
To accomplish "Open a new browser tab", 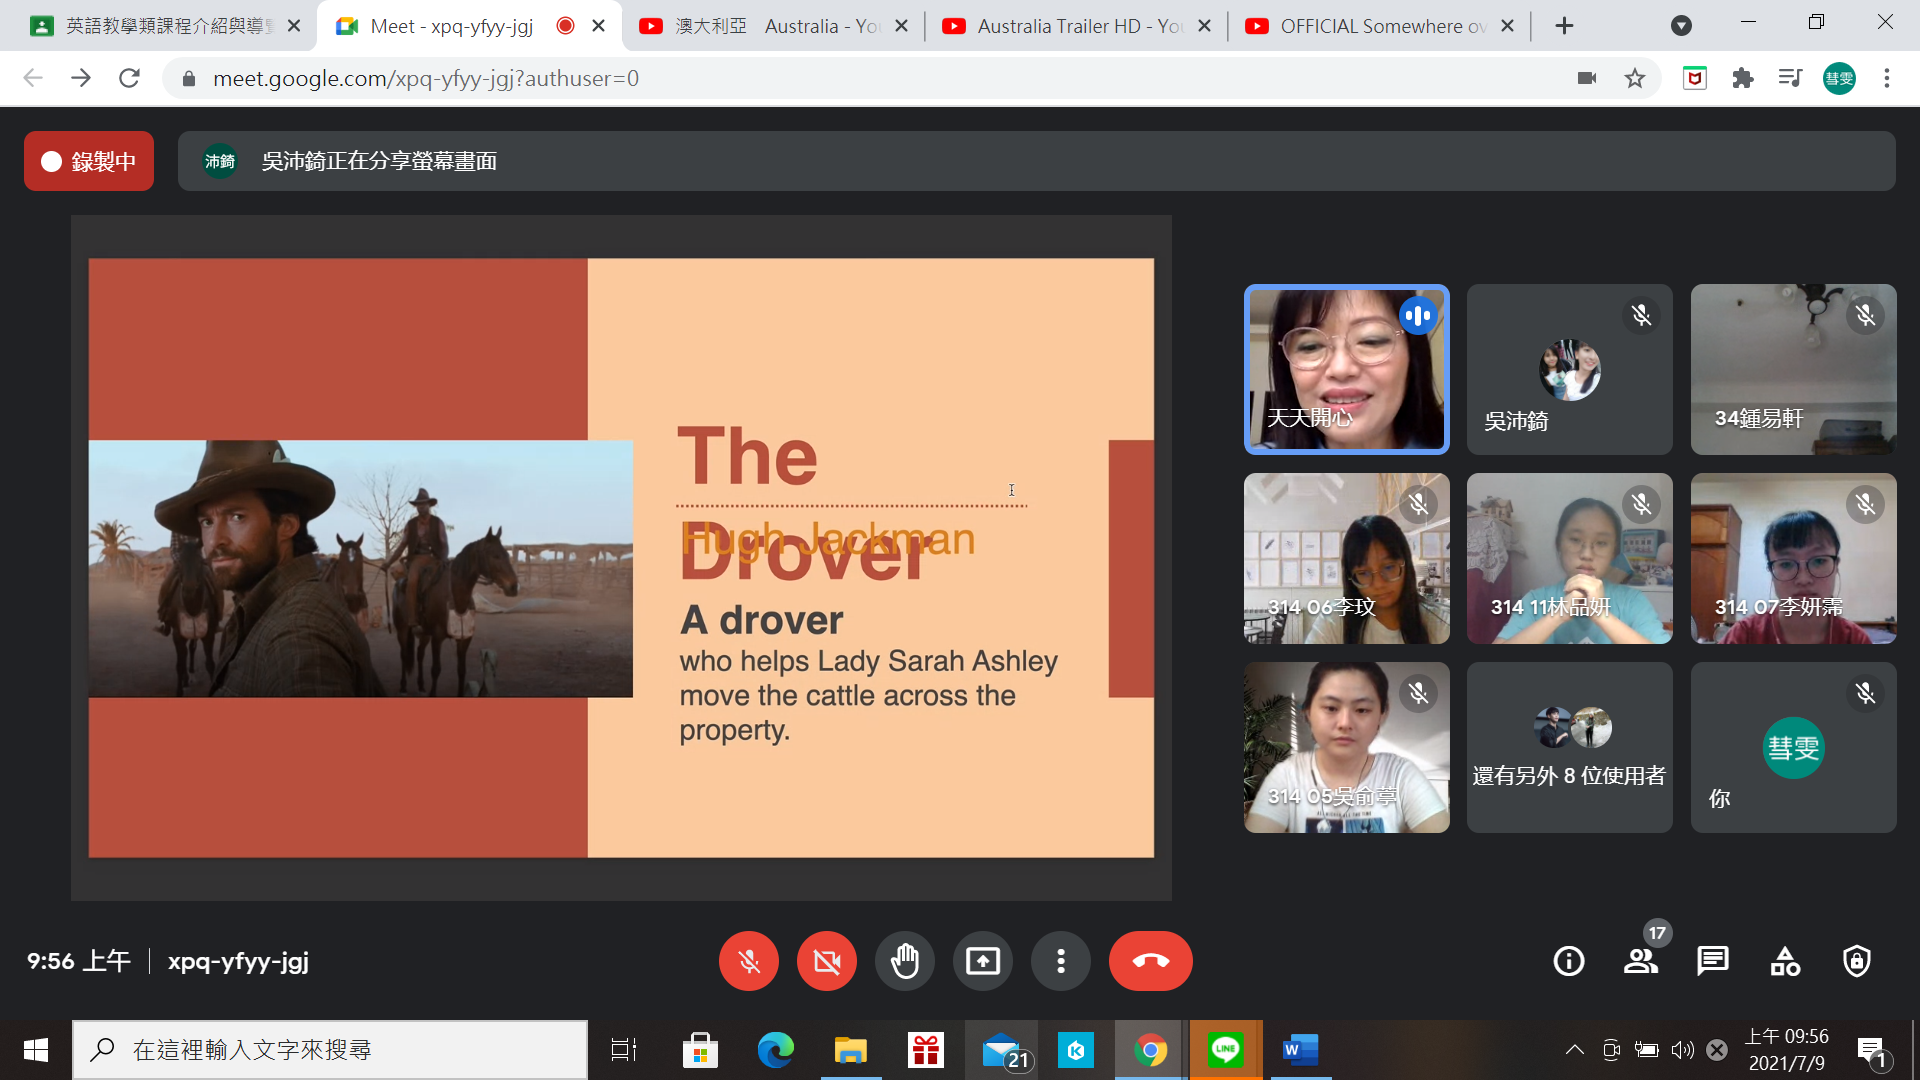I will coord(1564,26).
